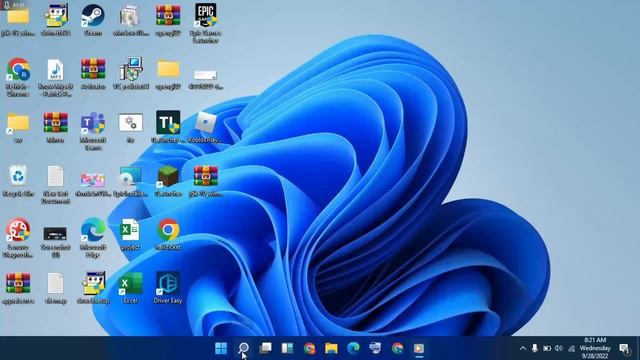Expand the hidden system tray icons chevron
This screenshot has width=640, height=360.
pos(523,348)
